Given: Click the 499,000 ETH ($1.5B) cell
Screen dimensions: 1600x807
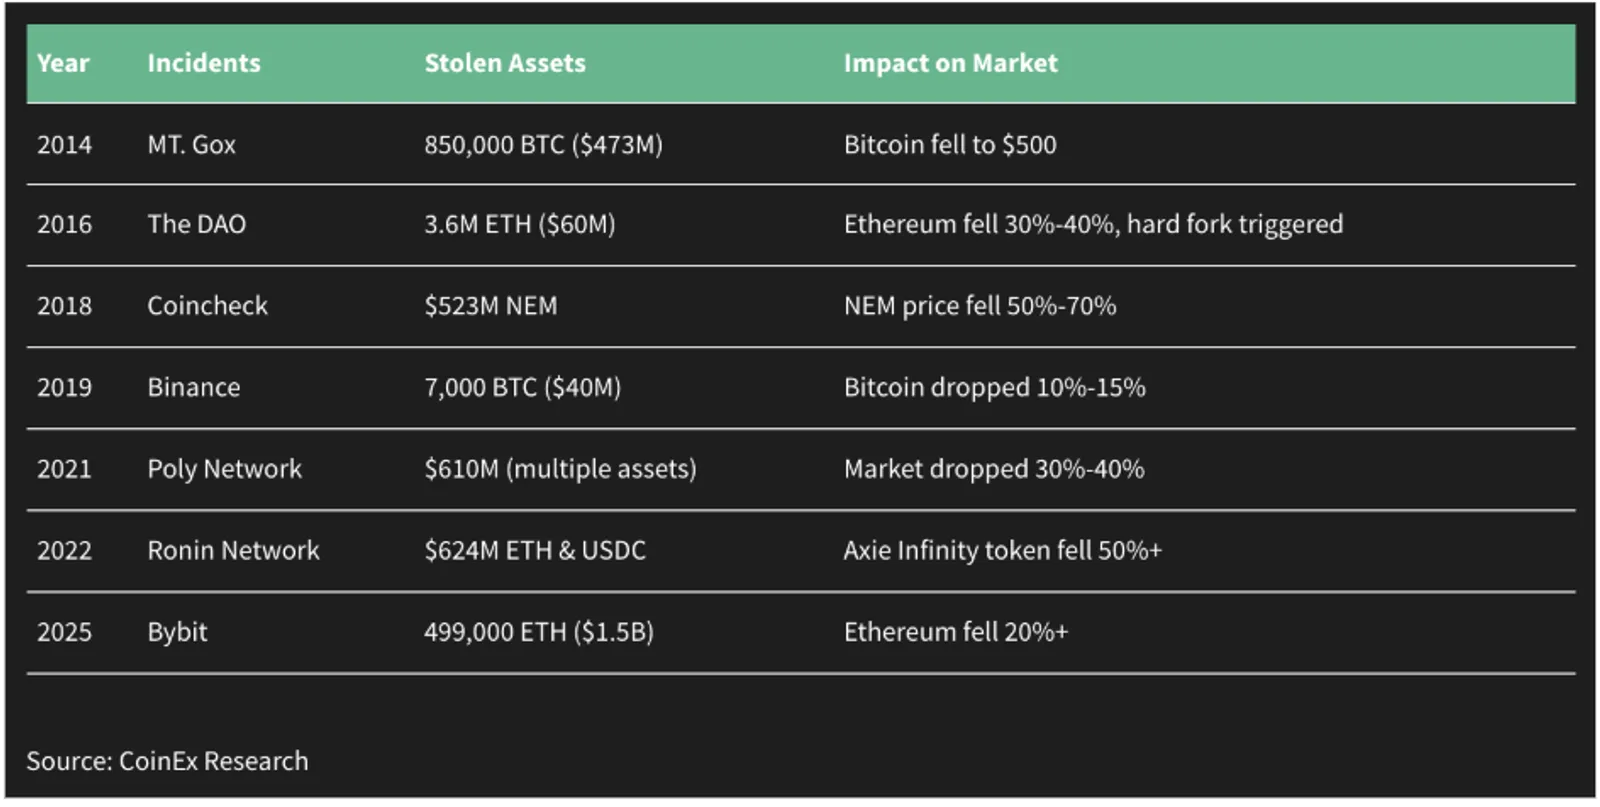Looking at the screenshot, I should coord(539,632).
